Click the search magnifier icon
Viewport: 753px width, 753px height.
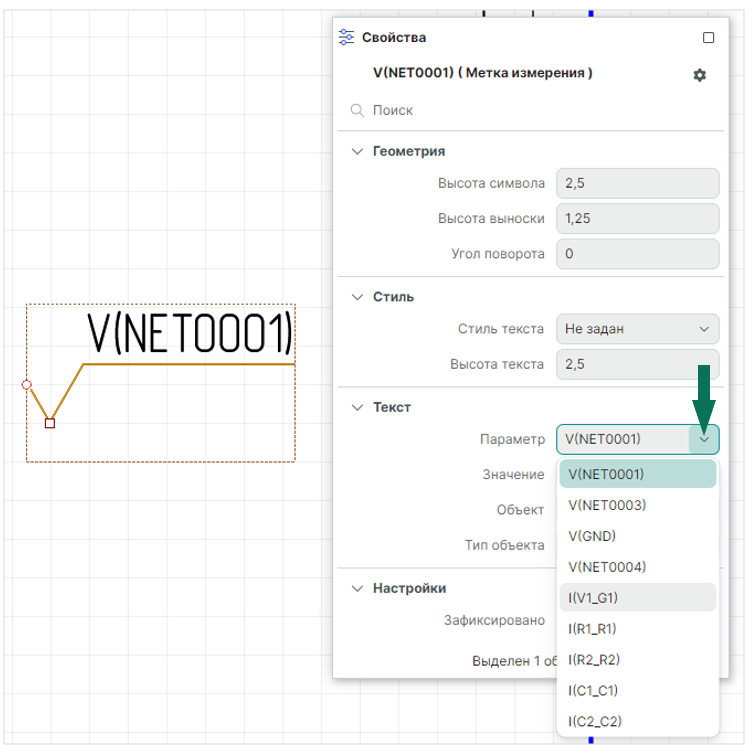coord(356,110)
